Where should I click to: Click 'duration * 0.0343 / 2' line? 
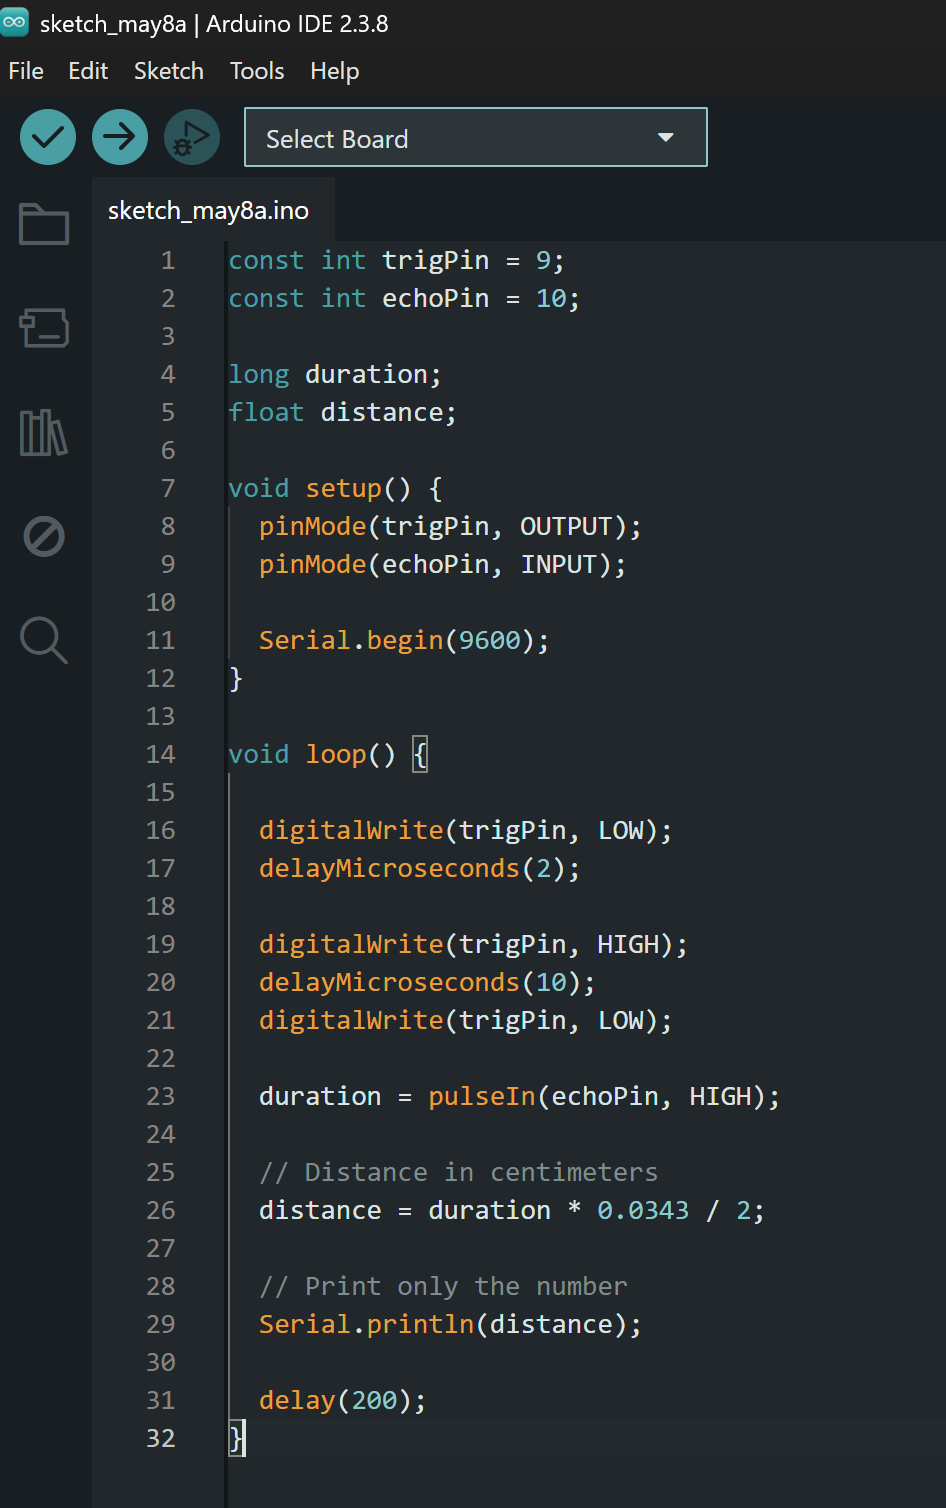(512, 1211)
